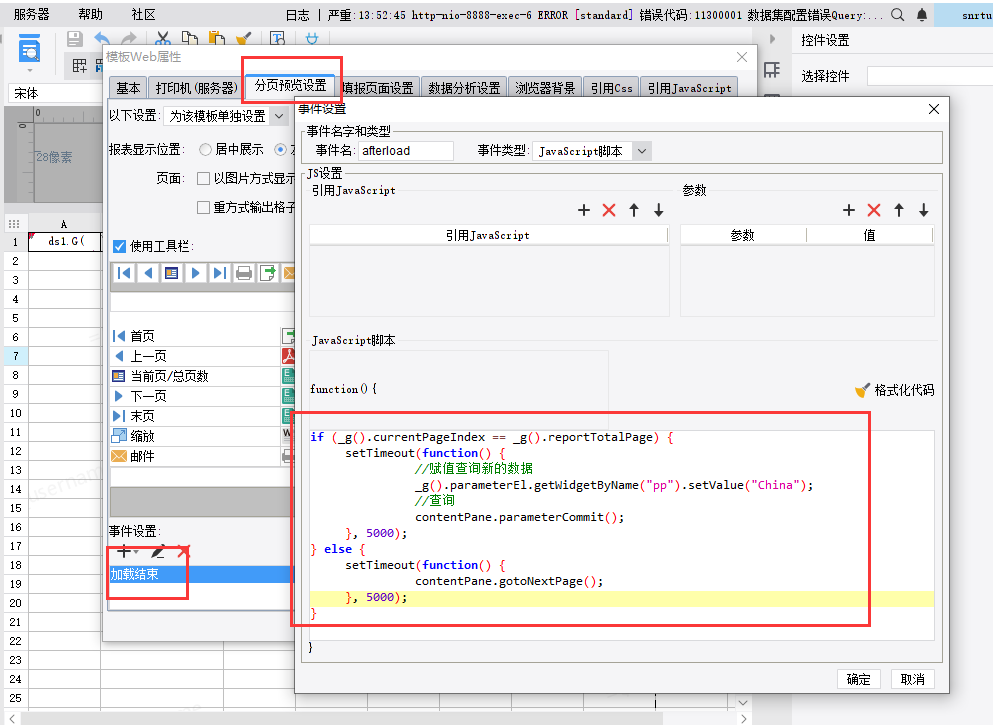
Task: Click previous page icon in toolbar preview
Action: (148, 273)
